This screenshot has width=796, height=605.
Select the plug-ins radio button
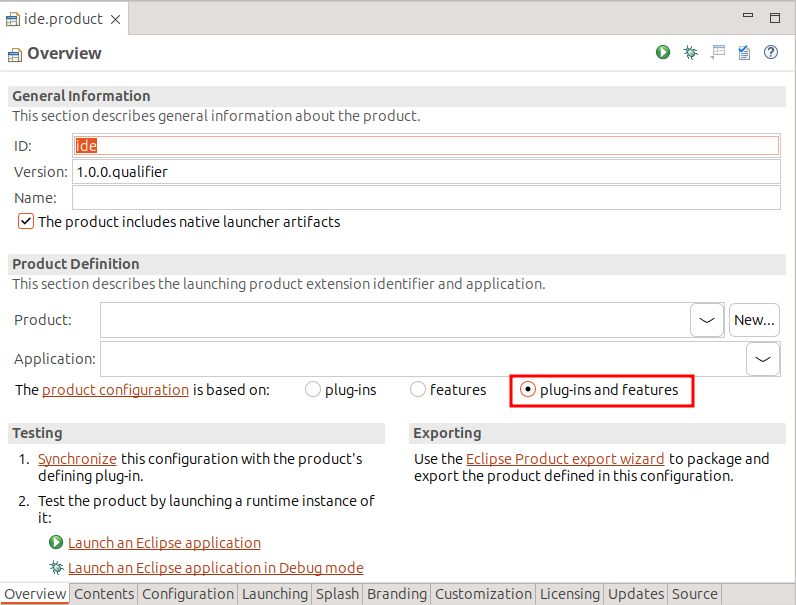[x=313, y=390]
